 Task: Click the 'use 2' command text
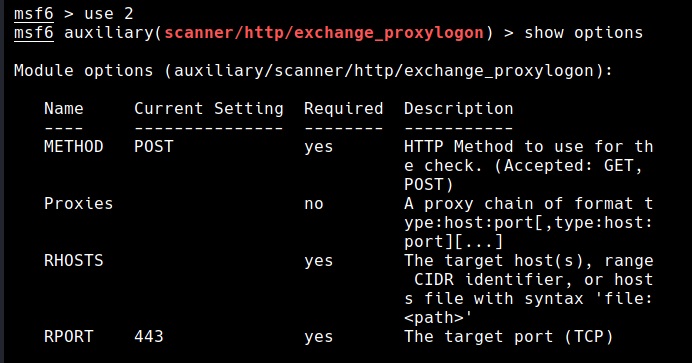coord(109,14)
